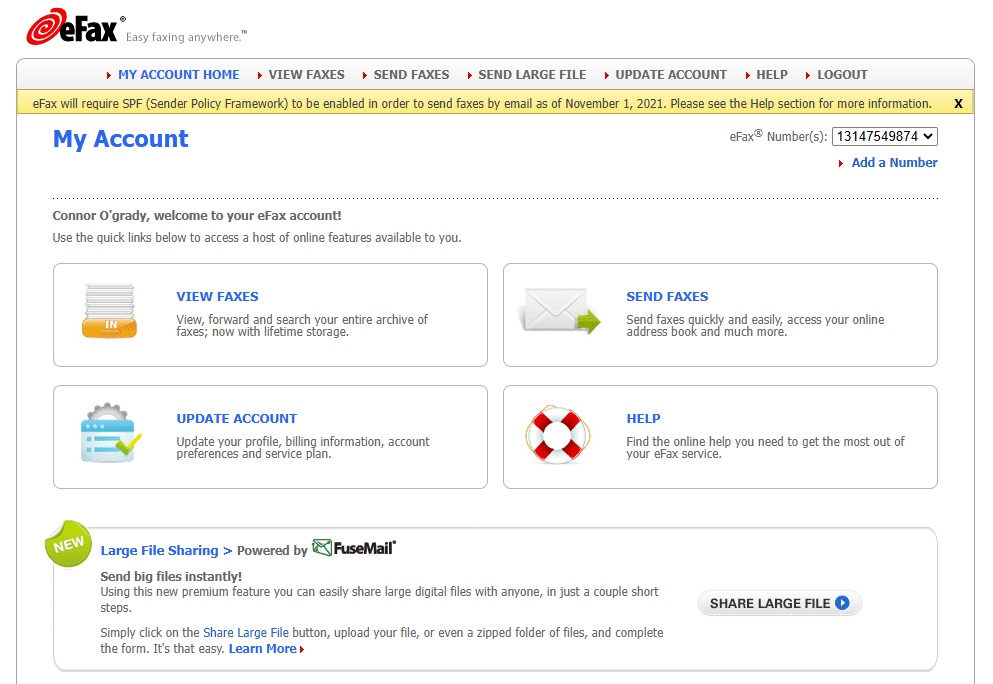Open My Account Home menu item
The width and height of the screenshot is (993, 684).
point(179,75)
